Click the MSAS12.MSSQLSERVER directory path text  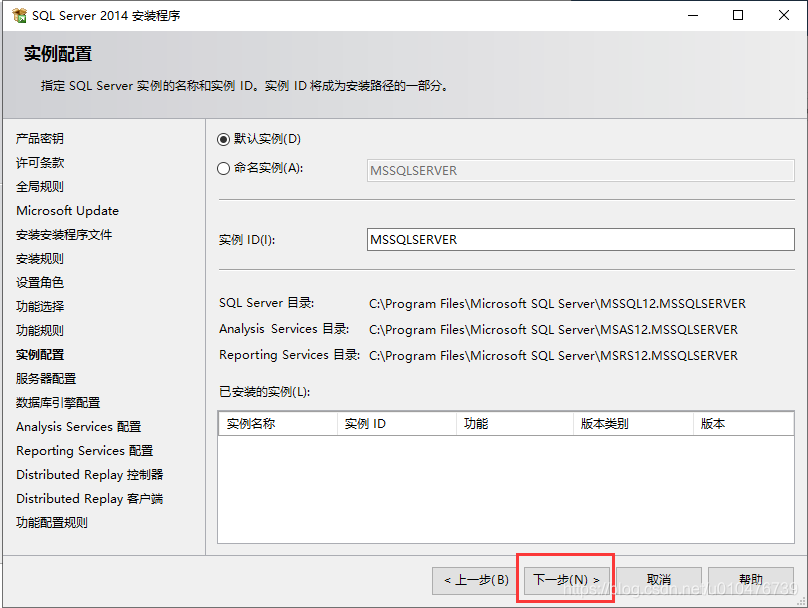click(553, 330)
